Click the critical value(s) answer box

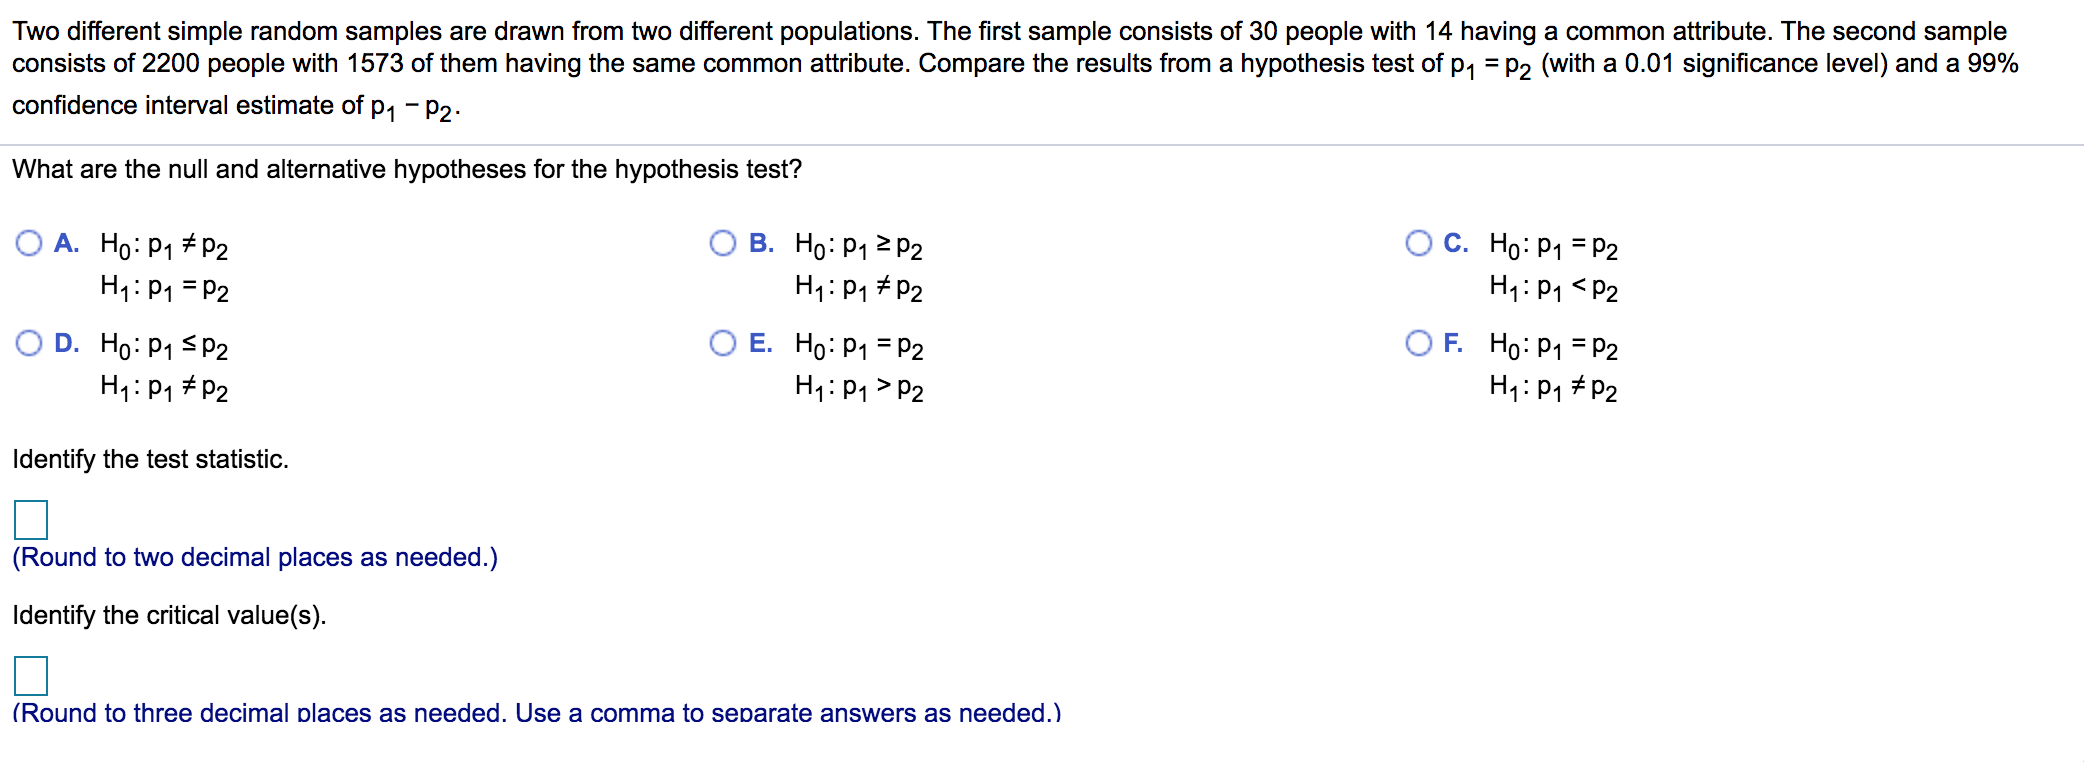click(x=31, y=676)
